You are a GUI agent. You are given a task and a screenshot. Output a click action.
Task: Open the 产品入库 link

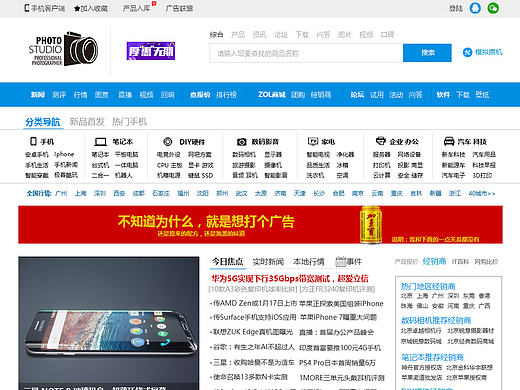point(136,8)
